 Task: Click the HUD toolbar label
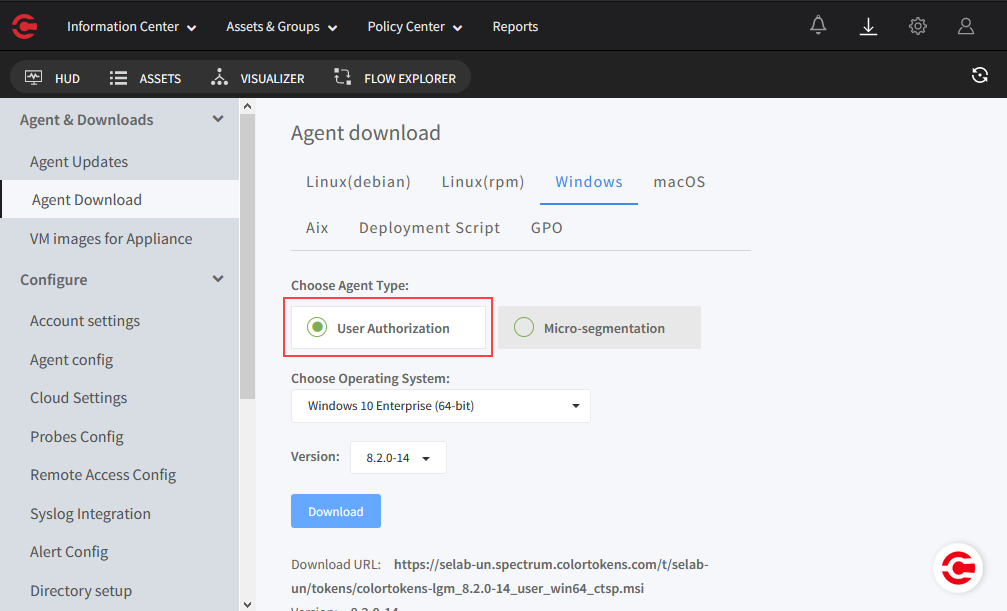(67, 78)
